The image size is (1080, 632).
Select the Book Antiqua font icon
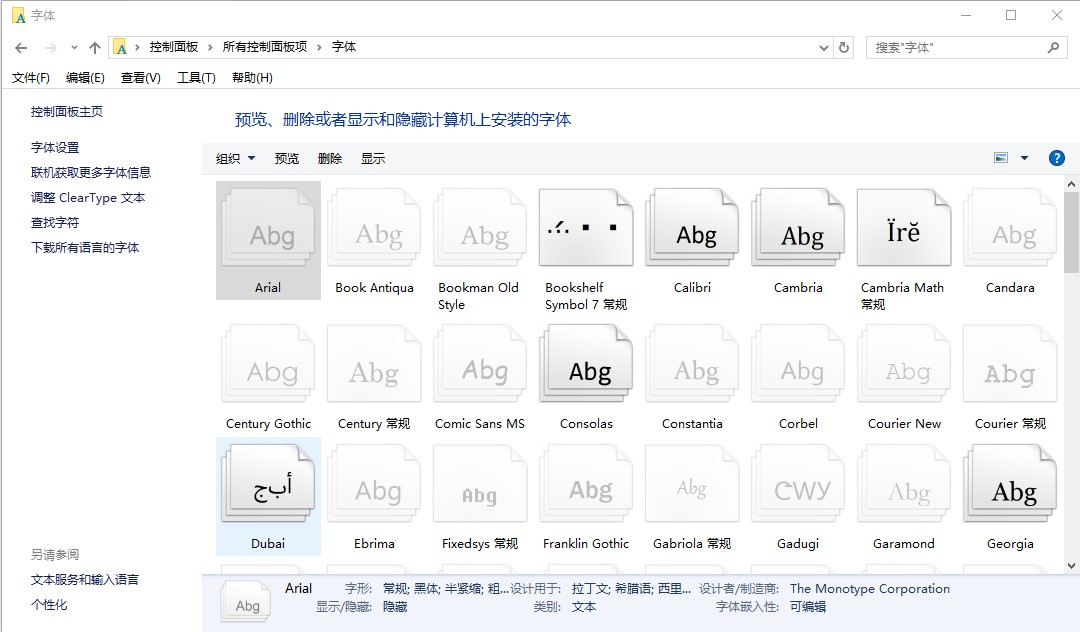click(x=374, y=229)
